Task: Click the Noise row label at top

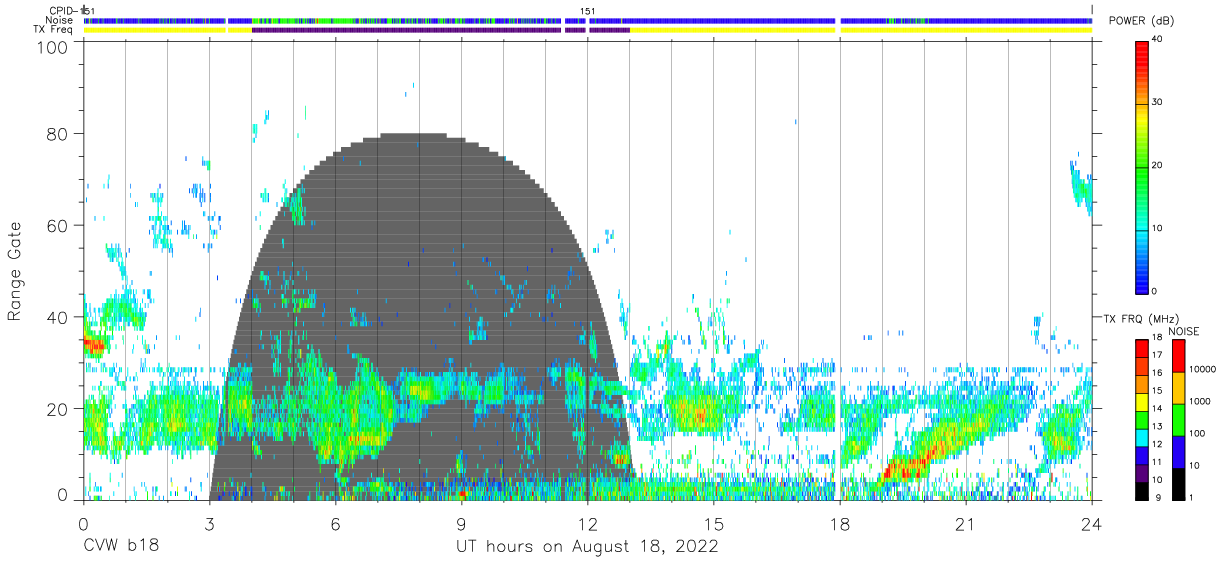Action: [62, 20]
